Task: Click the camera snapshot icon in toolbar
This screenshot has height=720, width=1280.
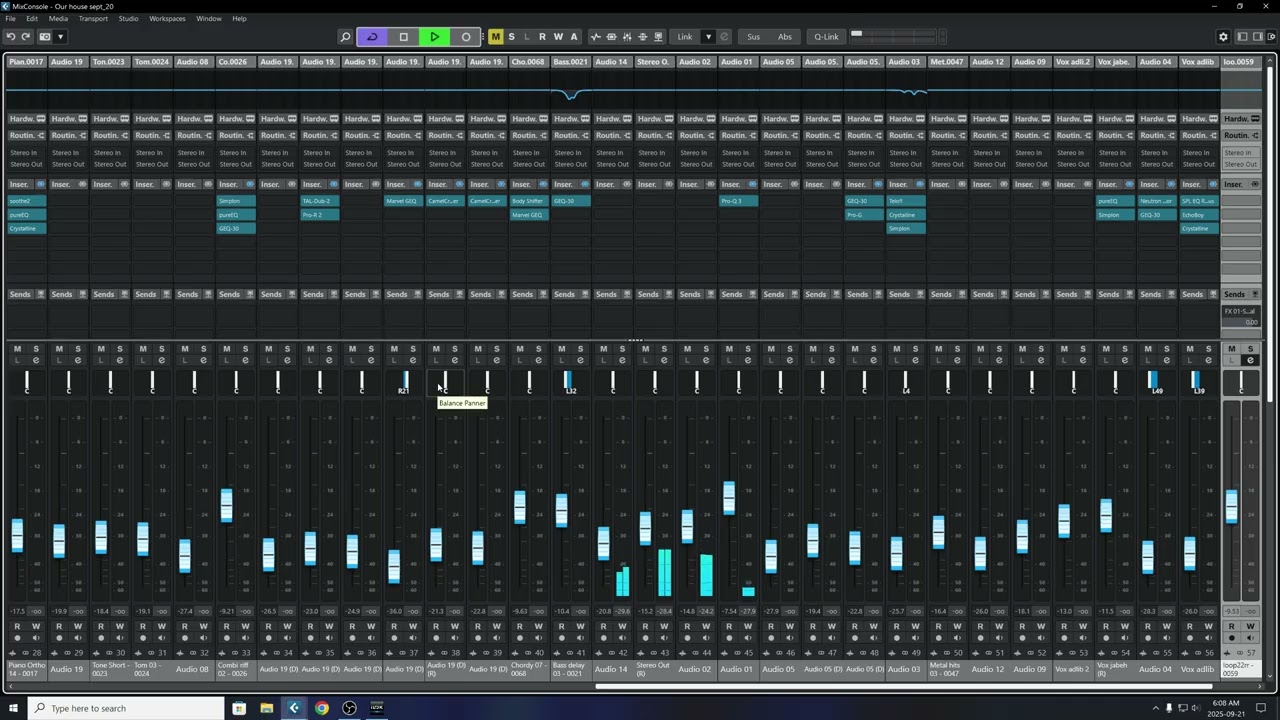Action: point(45,37)
